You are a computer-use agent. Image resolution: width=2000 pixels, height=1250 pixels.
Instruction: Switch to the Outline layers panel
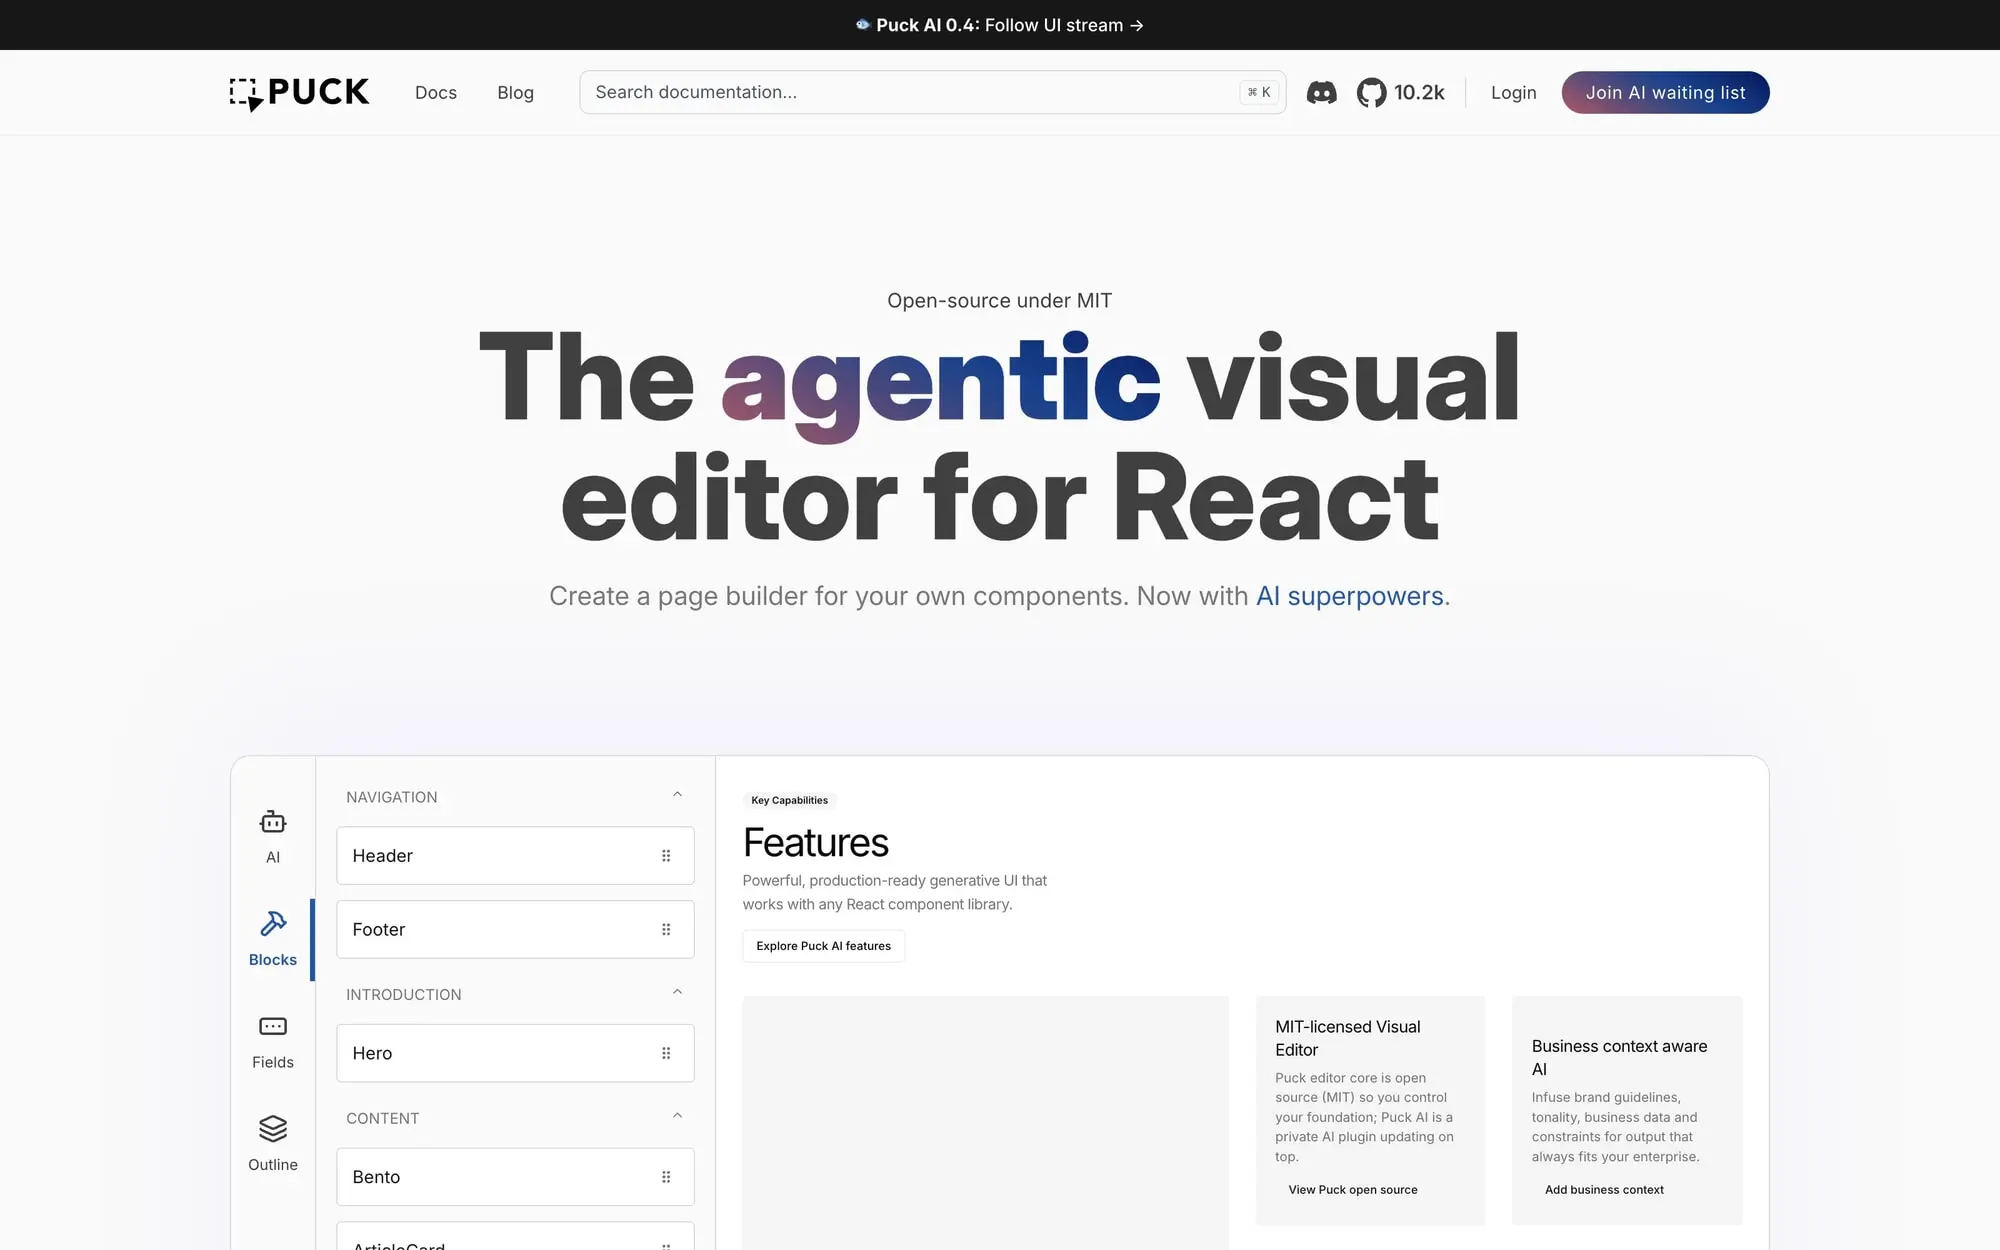click(x=273, y=1143)
